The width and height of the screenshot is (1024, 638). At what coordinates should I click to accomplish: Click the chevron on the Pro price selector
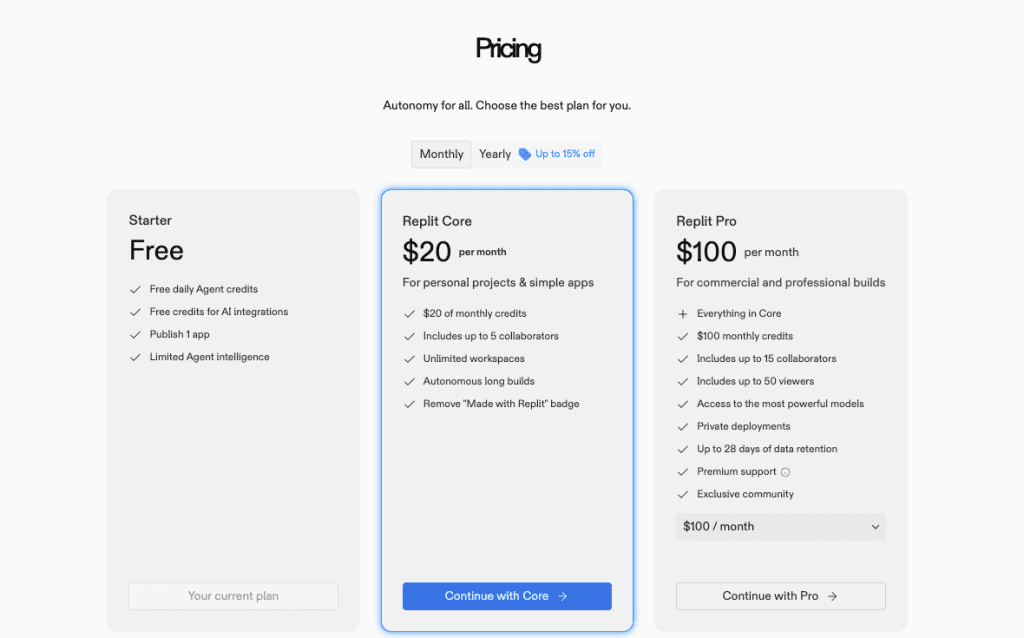pos(875,527)
